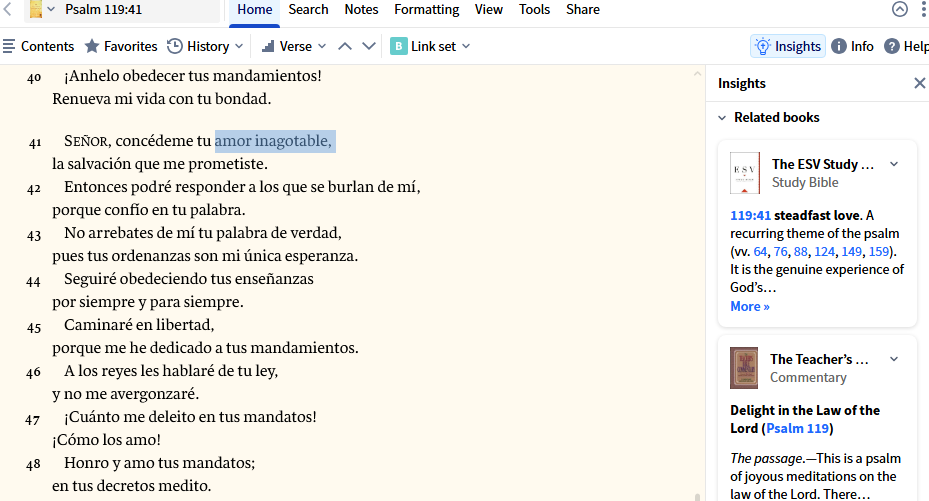Image resolution: width=929 pixels, height=501 pixels.
Task: Open the Teacher's Commentary cover thumbnail
Action: click(744, 368)
